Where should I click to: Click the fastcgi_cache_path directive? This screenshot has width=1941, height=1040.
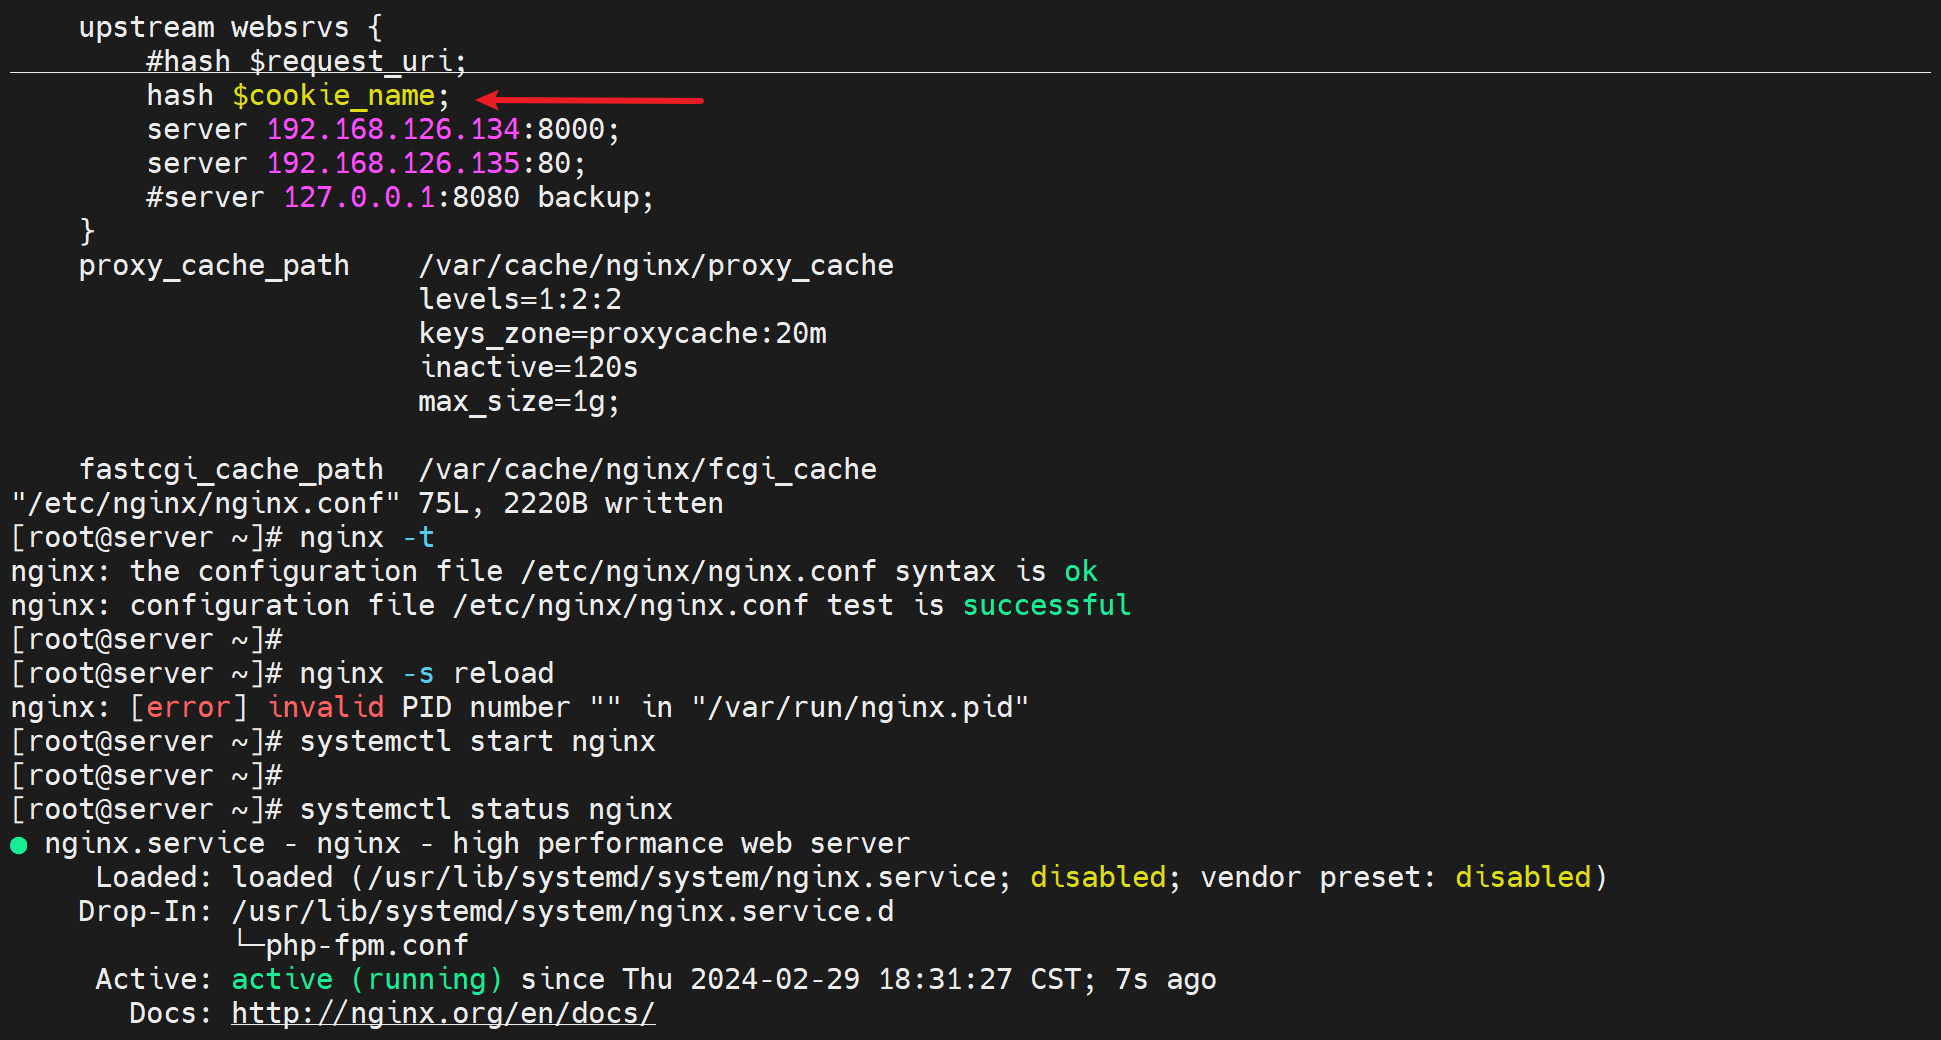pos(231,470)
